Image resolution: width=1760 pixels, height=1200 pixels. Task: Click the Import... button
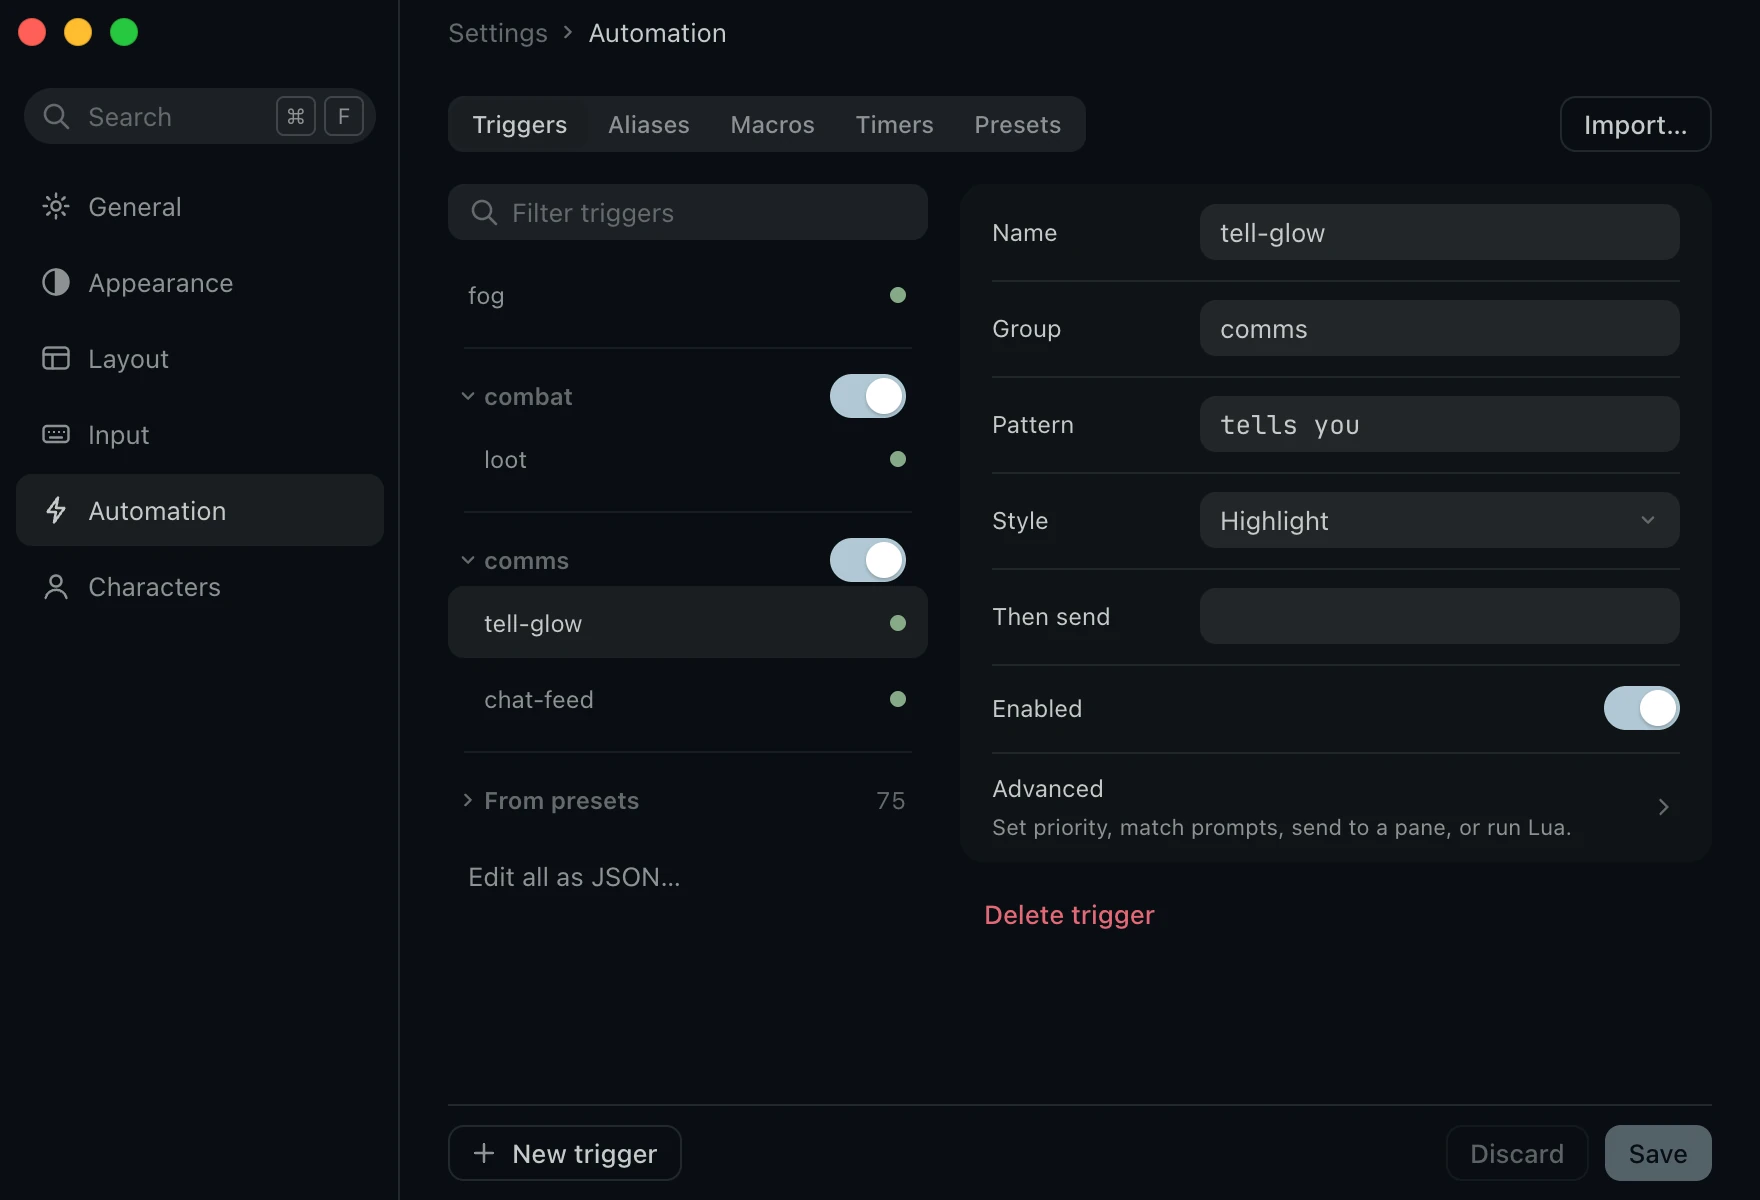[x=1636, y=125]
